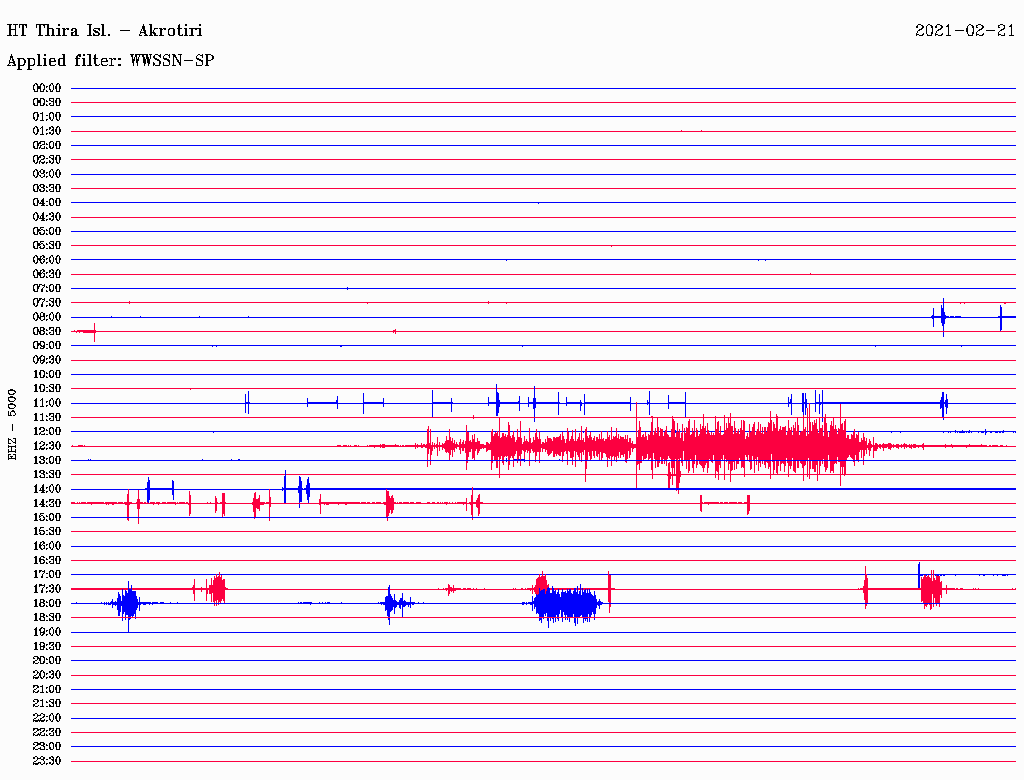Image resolution: width=1024 pixels, height=780 pixels.
Task: Click the 16:30 time label
Action: (47, 561)
